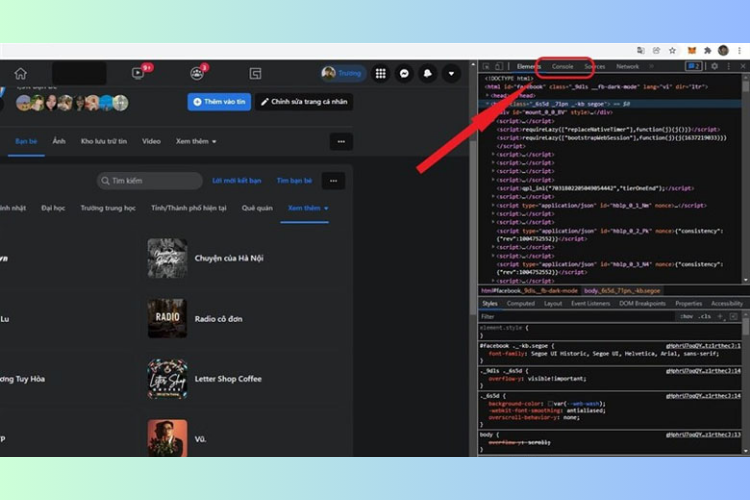The image size is (750, 500).
Task: Switch to the Console tab in DevTools
Action: pos(562,66)
